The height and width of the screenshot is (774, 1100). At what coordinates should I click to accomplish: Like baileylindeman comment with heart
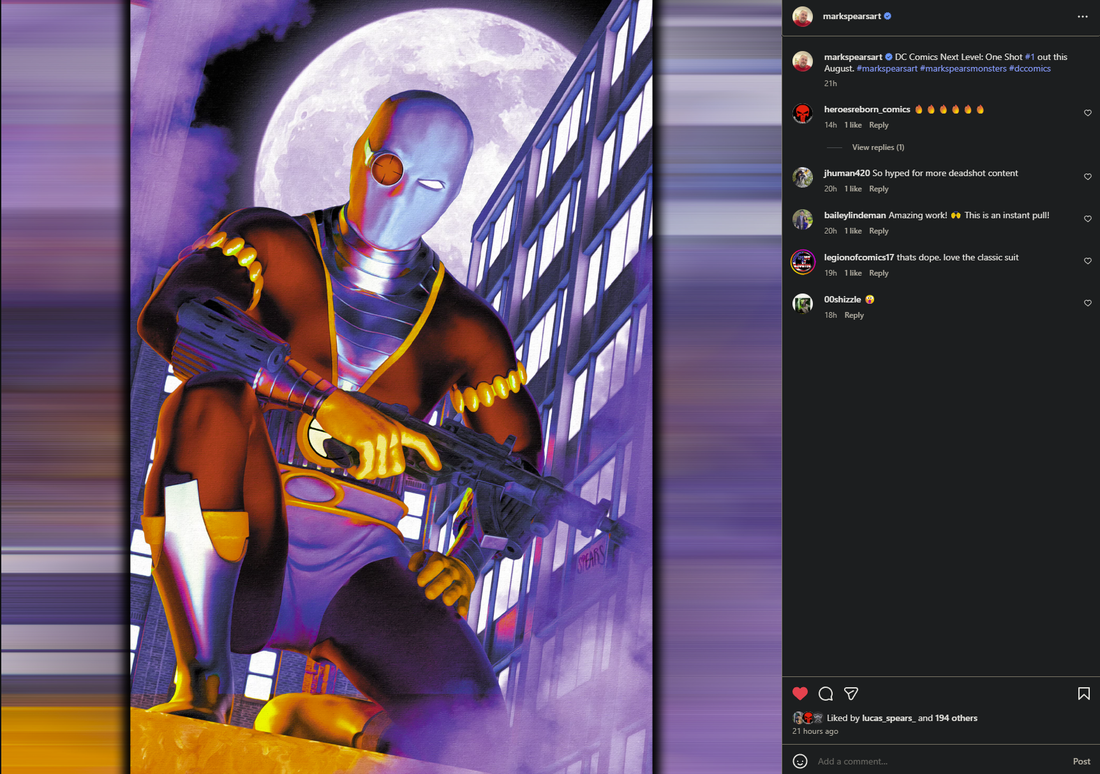point(1088,219)
